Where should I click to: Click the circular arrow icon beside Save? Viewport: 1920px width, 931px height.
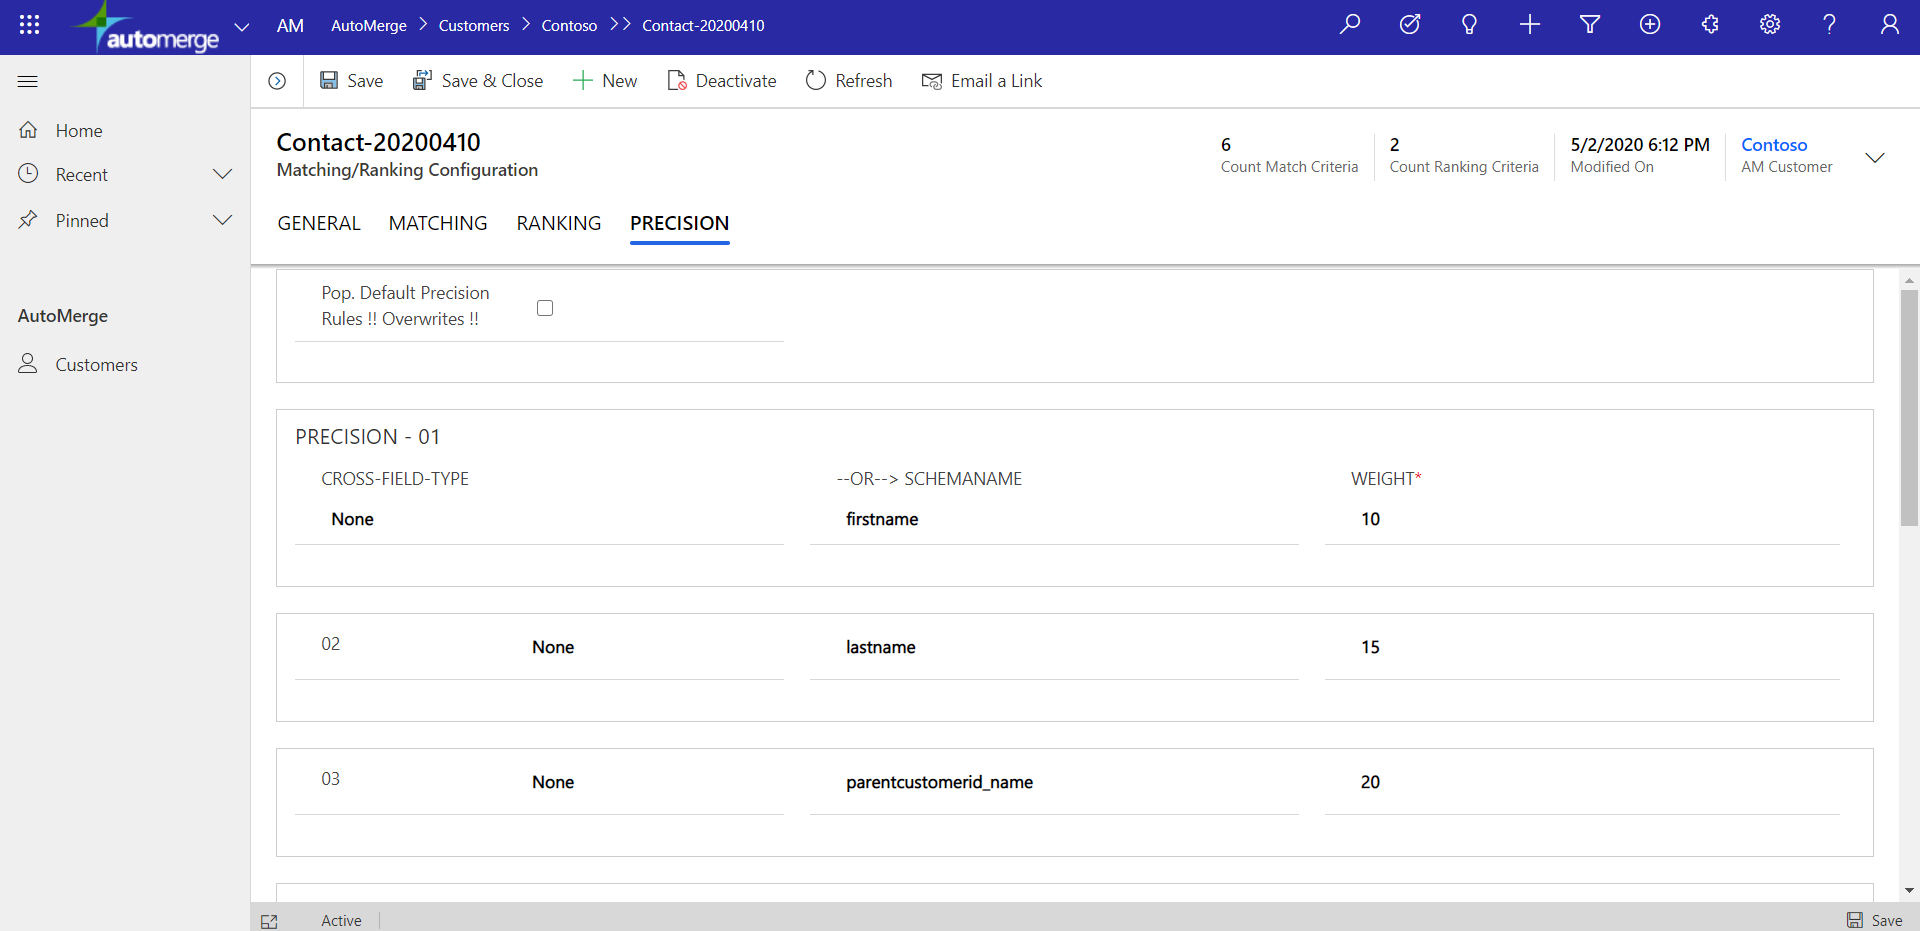click(277, 81)
